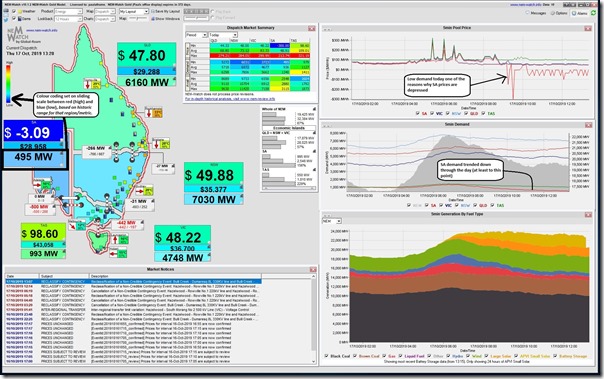Toggle TAS checkbox in Demand chart legend

492,205
